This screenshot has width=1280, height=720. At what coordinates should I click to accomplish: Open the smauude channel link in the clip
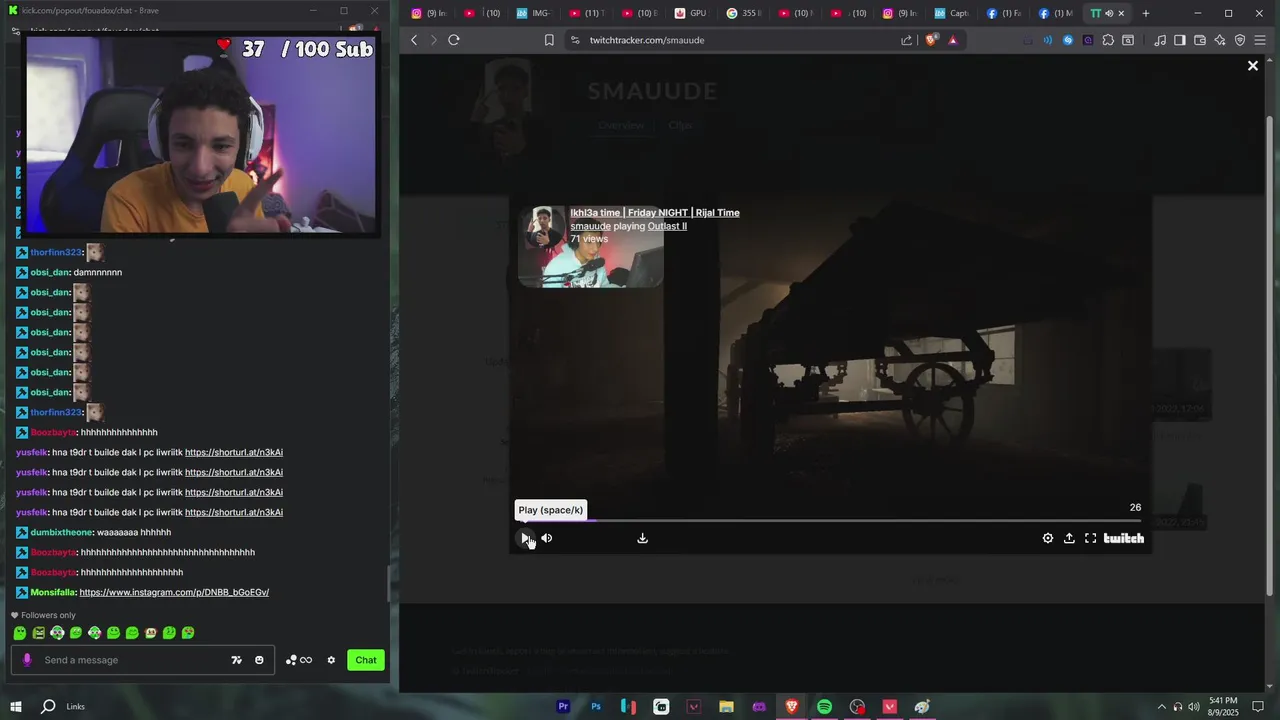tap(590, 226)
